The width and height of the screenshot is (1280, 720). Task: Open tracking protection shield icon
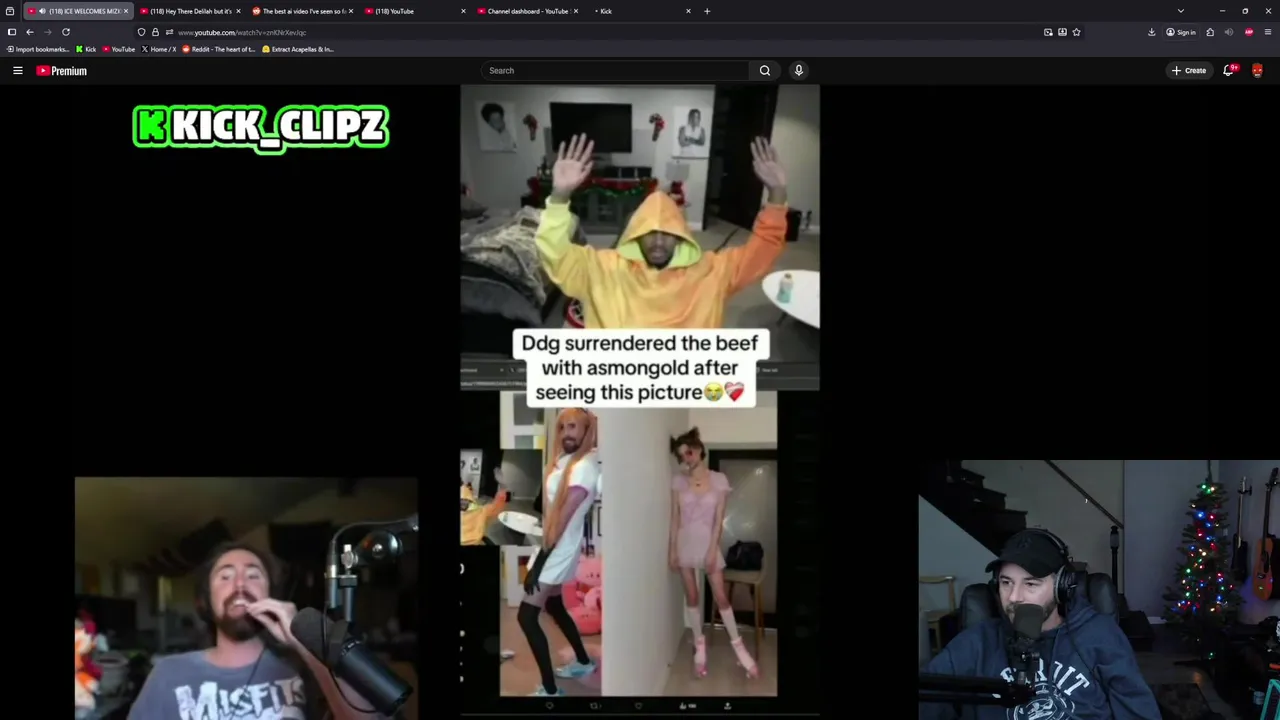141,32
